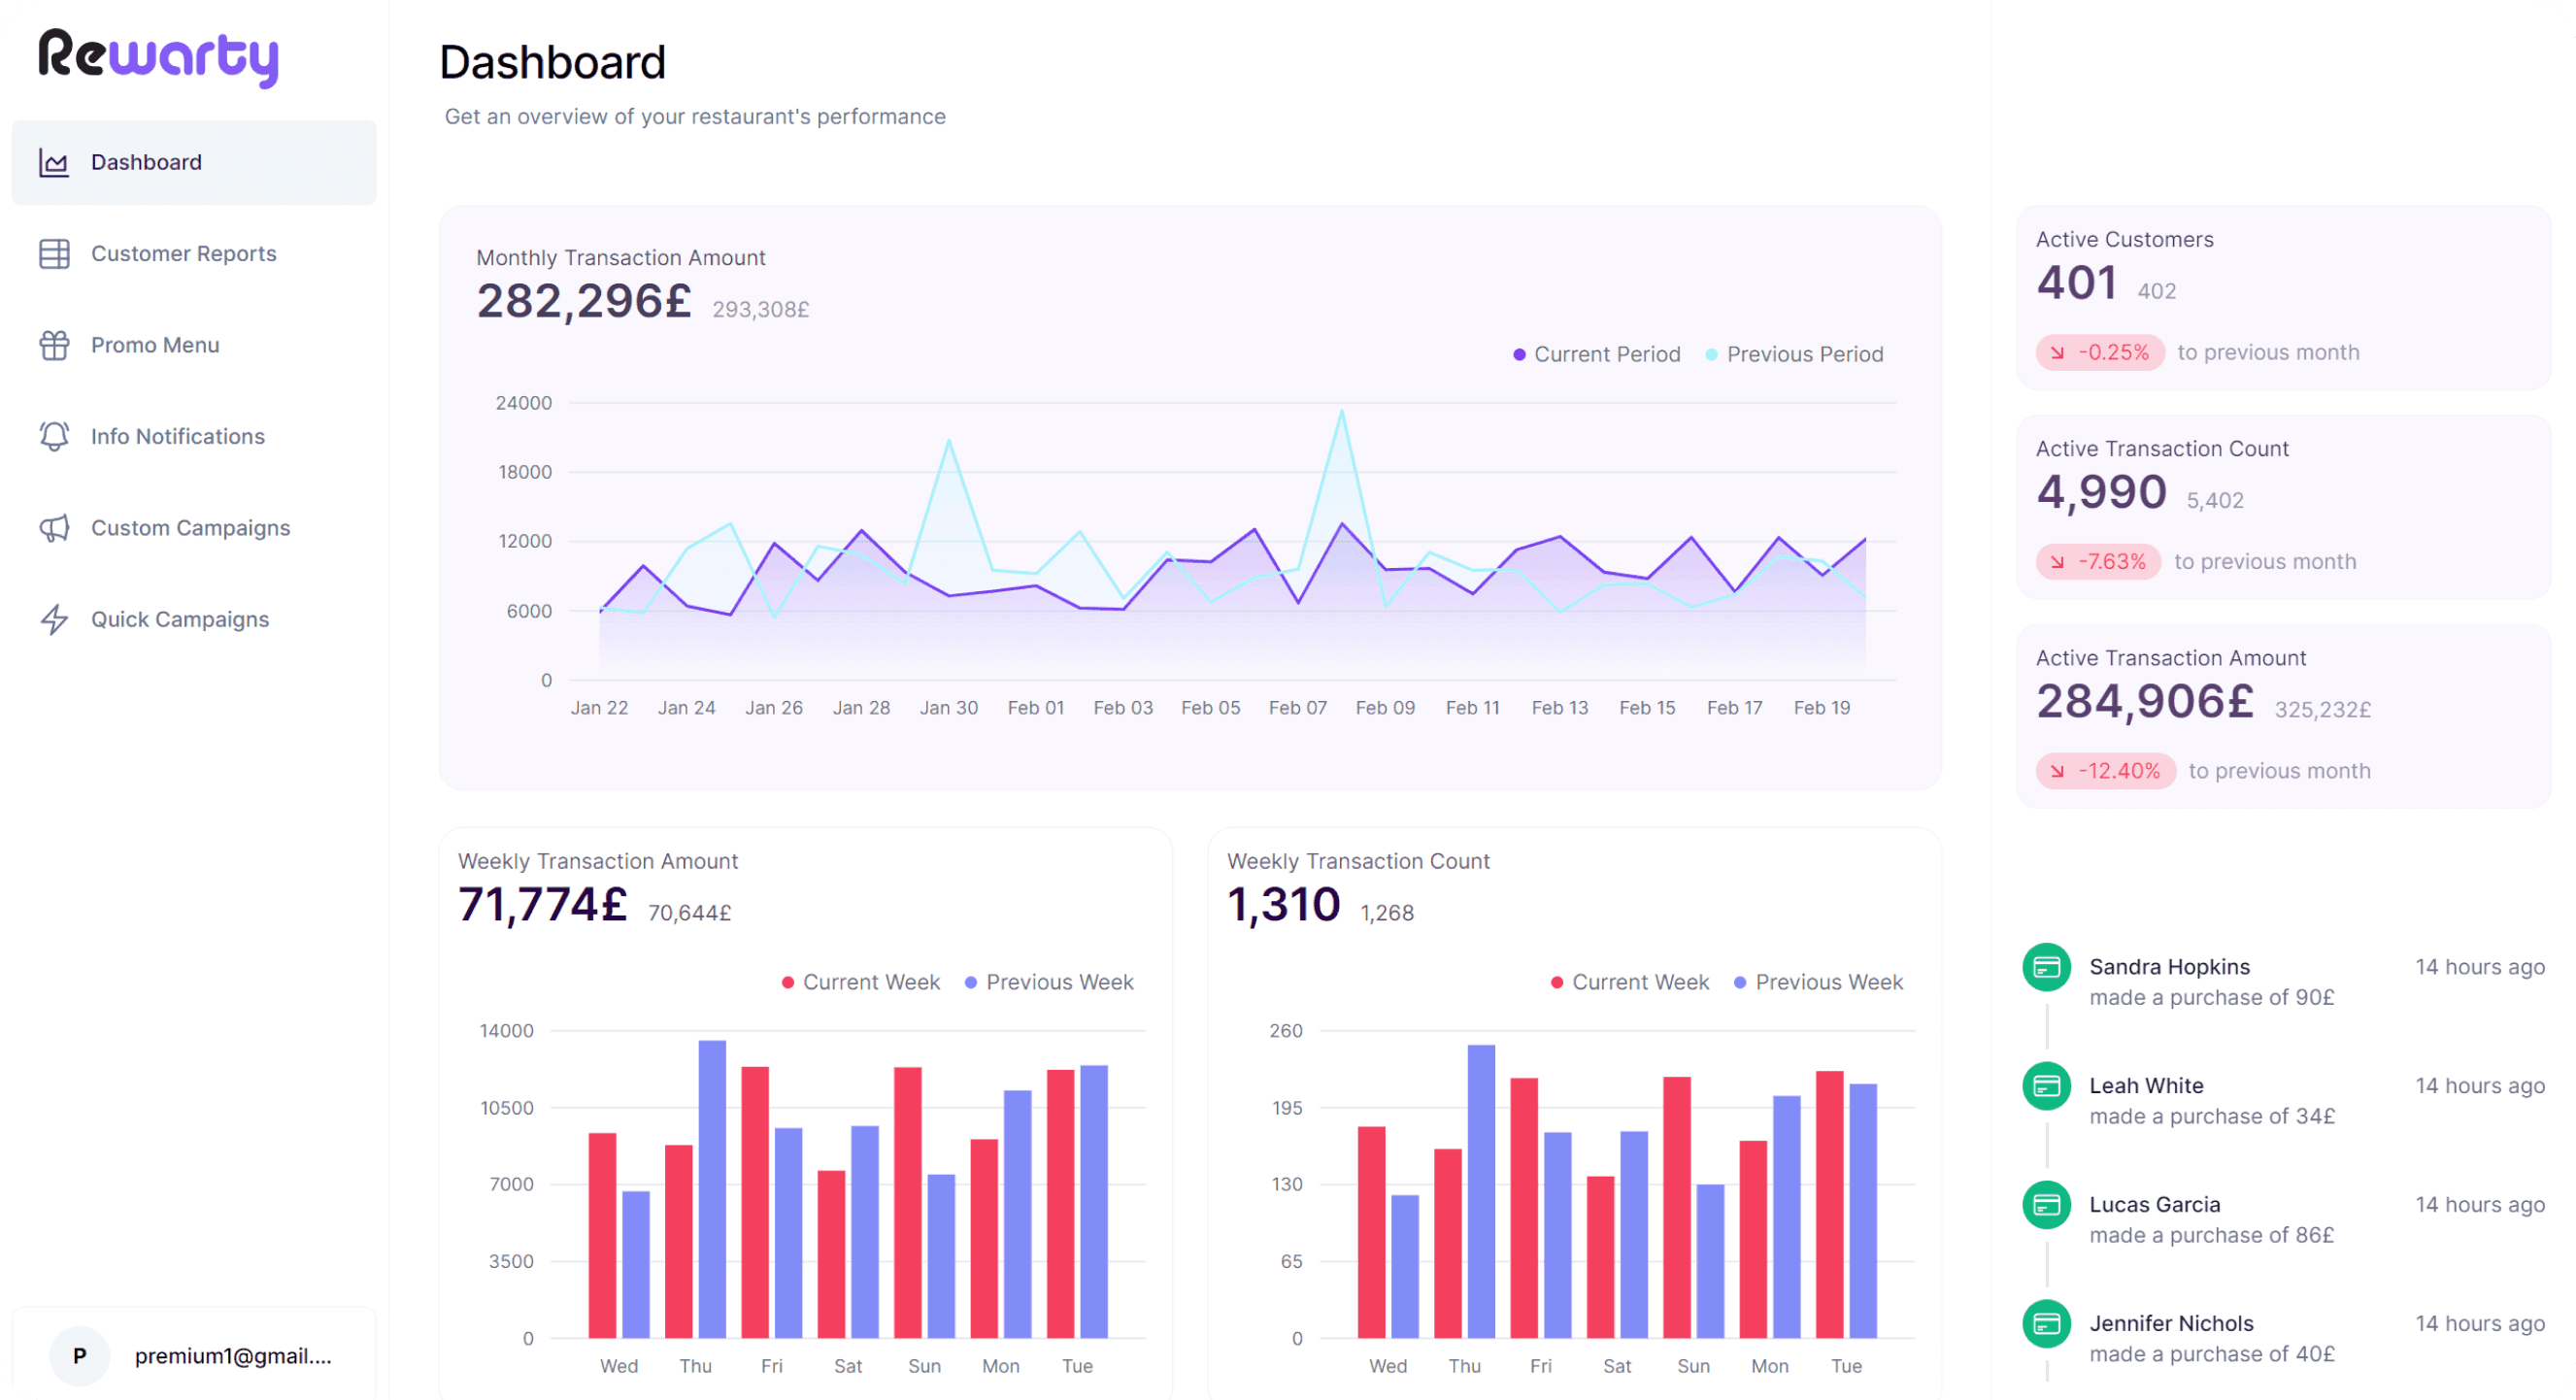Toggle Current Period legend in monthly chart

(x=1596, y=355)
